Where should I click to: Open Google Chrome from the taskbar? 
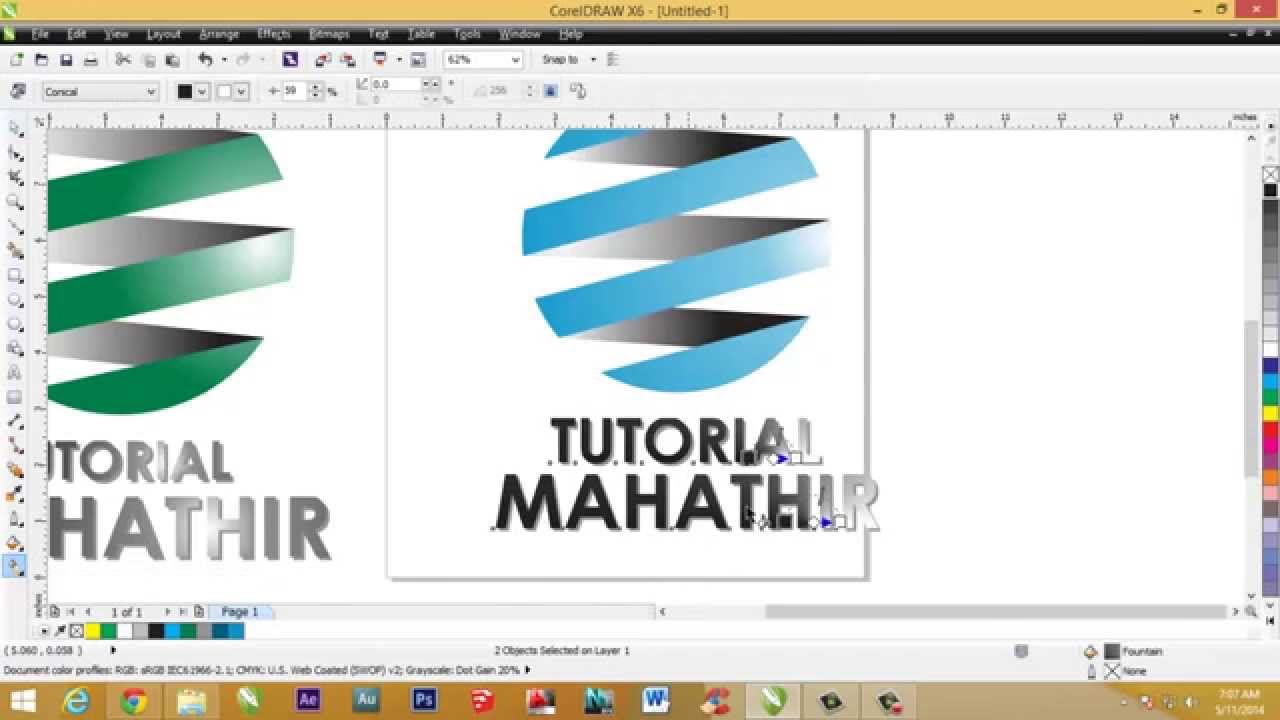[133, 701]
